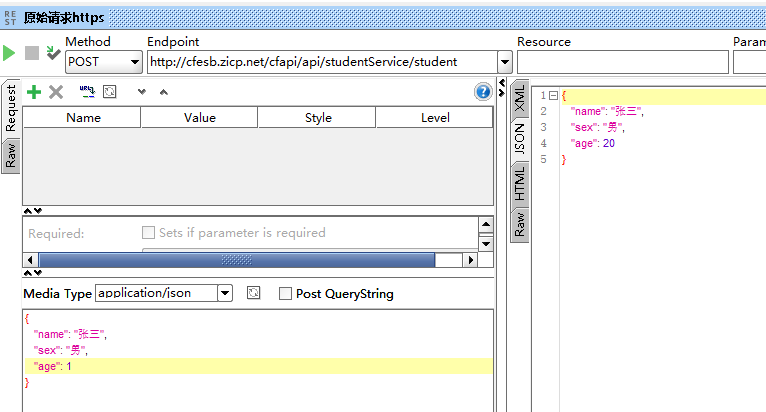Expand the Endpoint URL dropdown
The height and width of the screenshot is (412, 766).
[x=505, y=62]
